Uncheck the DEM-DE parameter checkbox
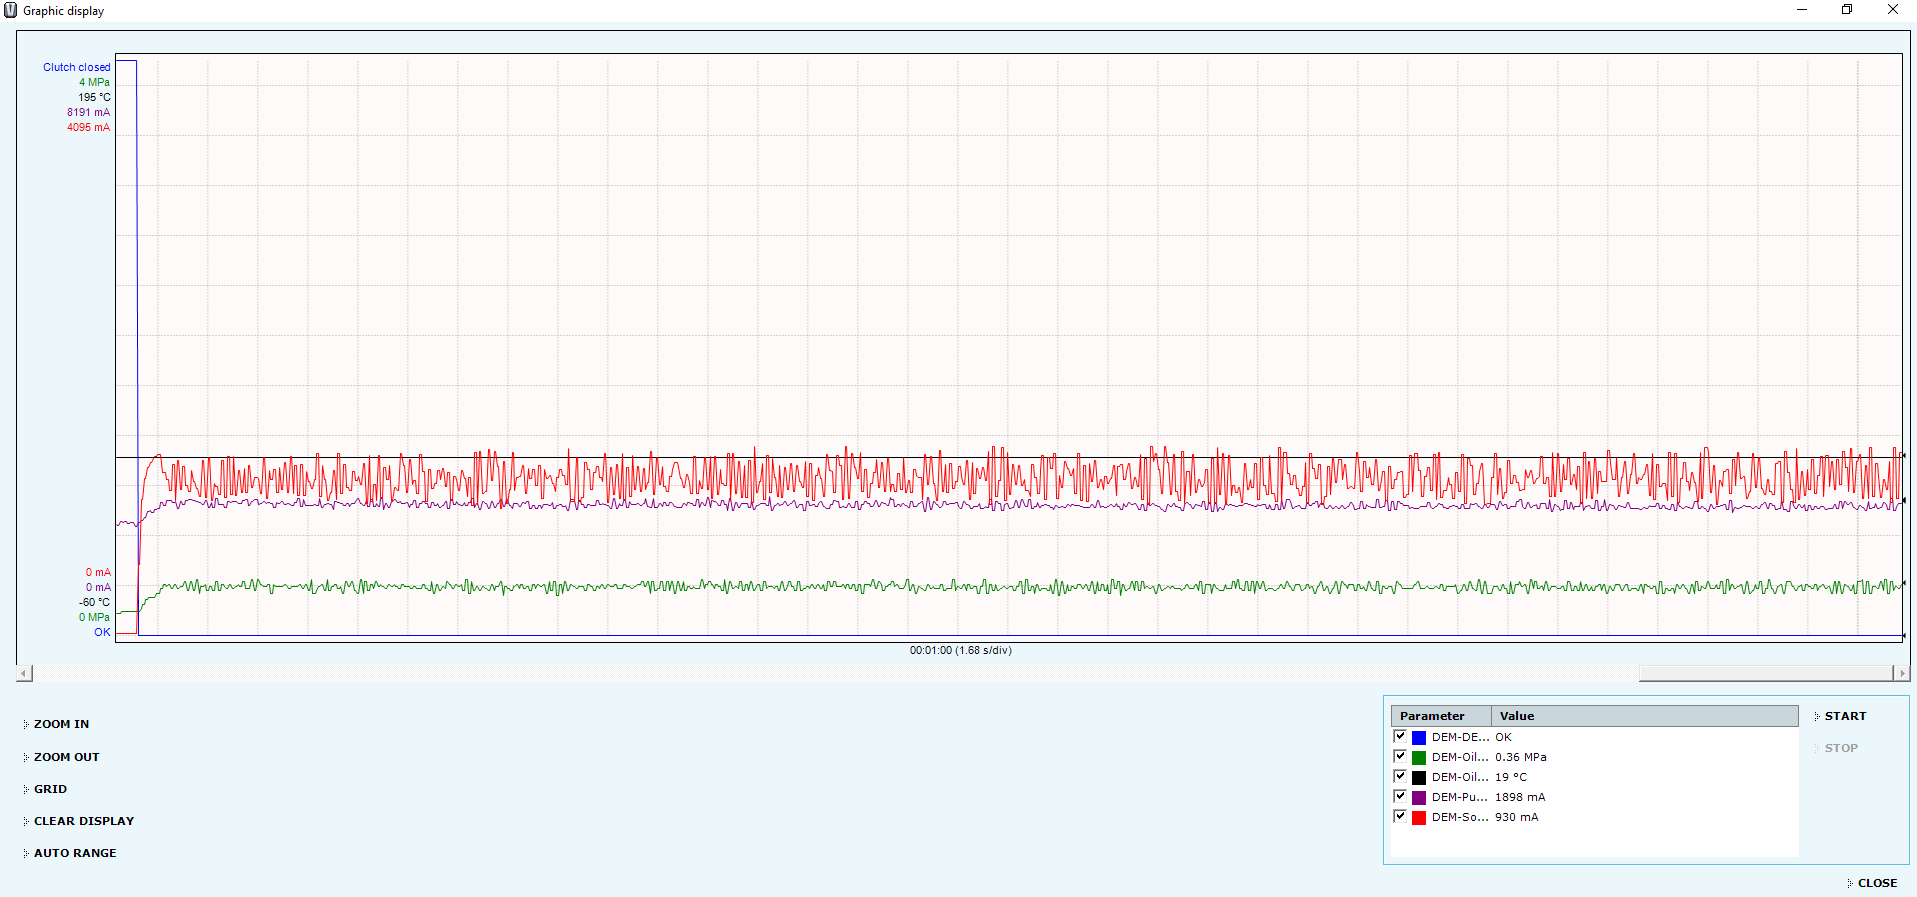Viewport: 1917px width, 897px height. pyautogui.click(x=1400, y=737)
